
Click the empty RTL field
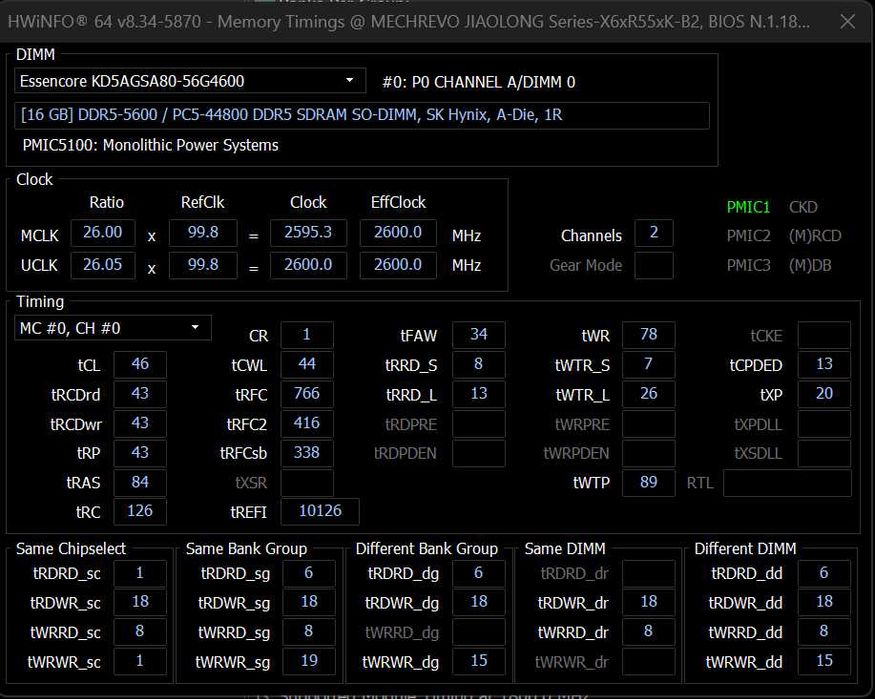(787, 483)
